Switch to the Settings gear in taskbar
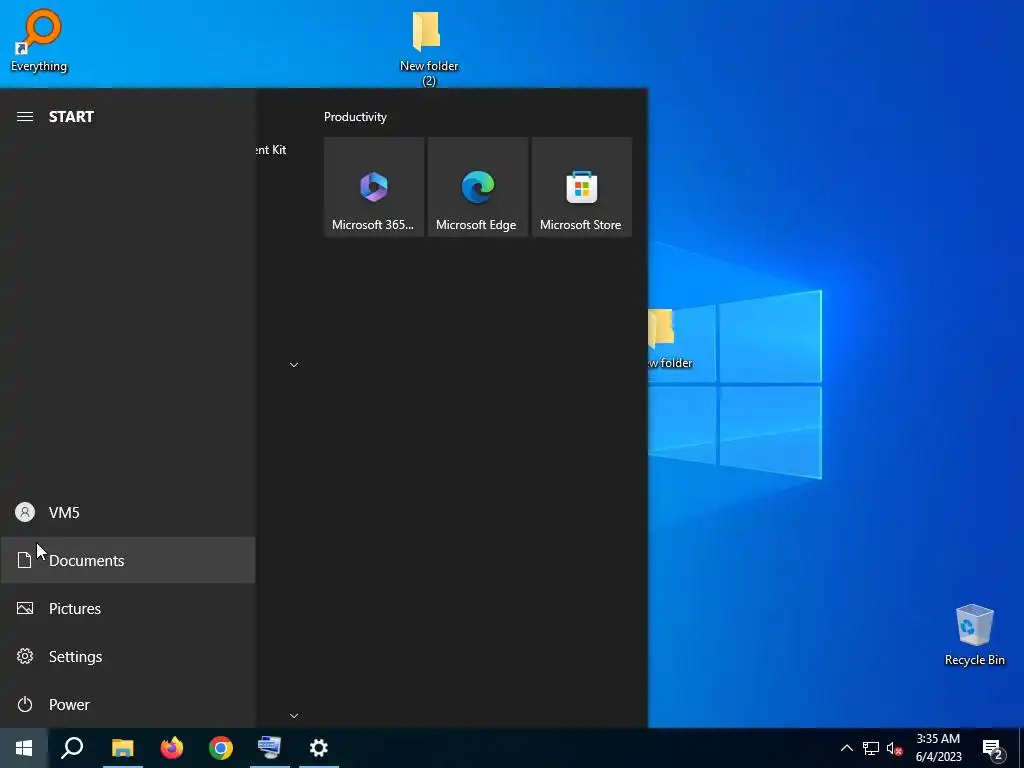This screenshot has width=1024, height=768. pyautogui.click(x=319, y=748)
